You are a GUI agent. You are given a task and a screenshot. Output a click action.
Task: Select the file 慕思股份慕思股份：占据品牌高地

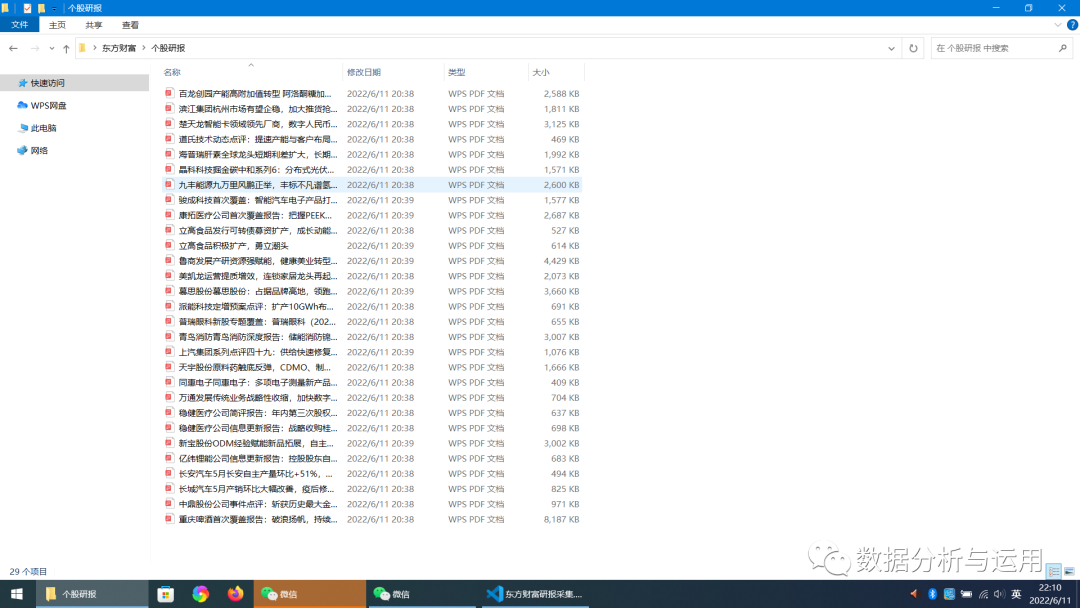tap(372, 291)
